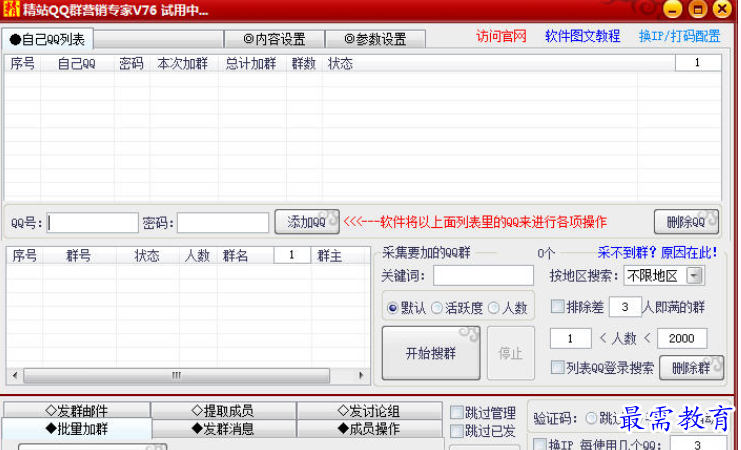Image resolution: width=741 pixels, height=450 pixels.
Task: Click the 群数 column header
Action: 304,63
